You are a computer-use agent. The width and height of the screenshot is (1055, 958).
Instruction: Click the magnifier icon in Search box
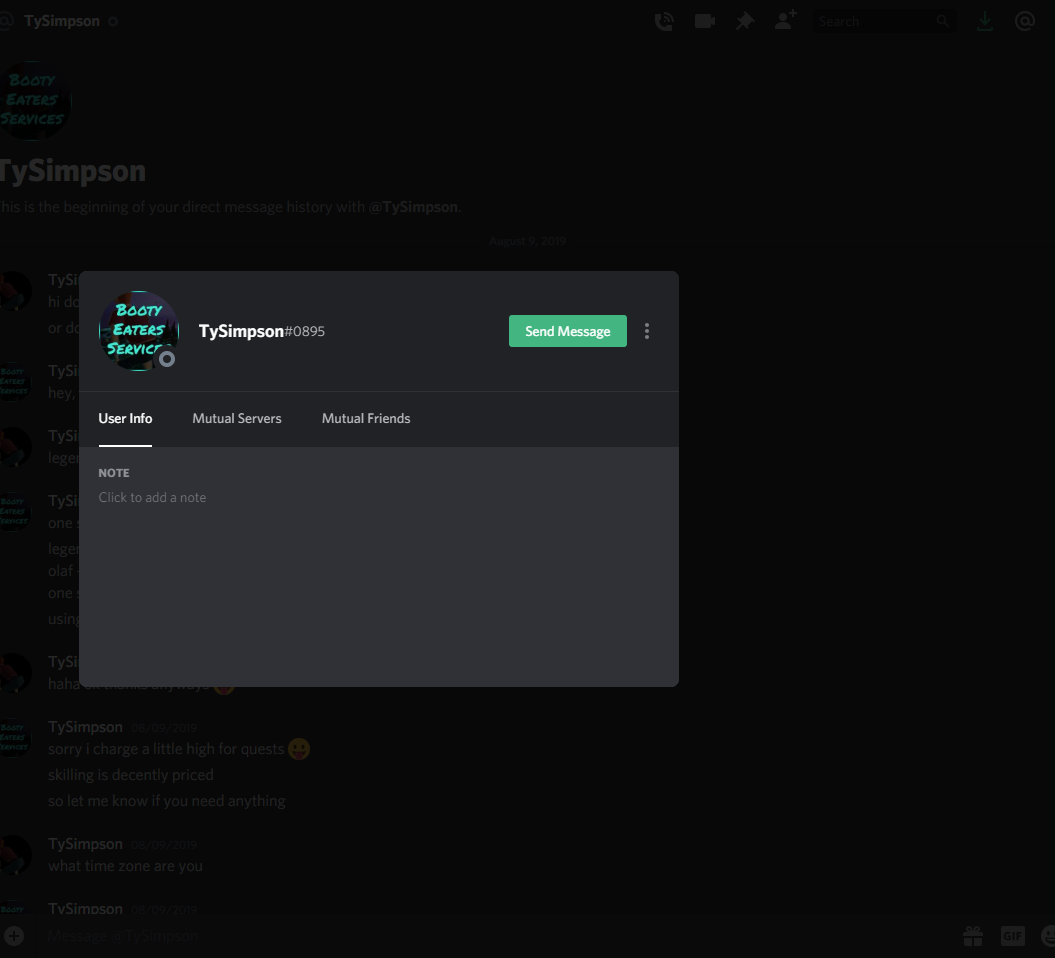[943, 22]
